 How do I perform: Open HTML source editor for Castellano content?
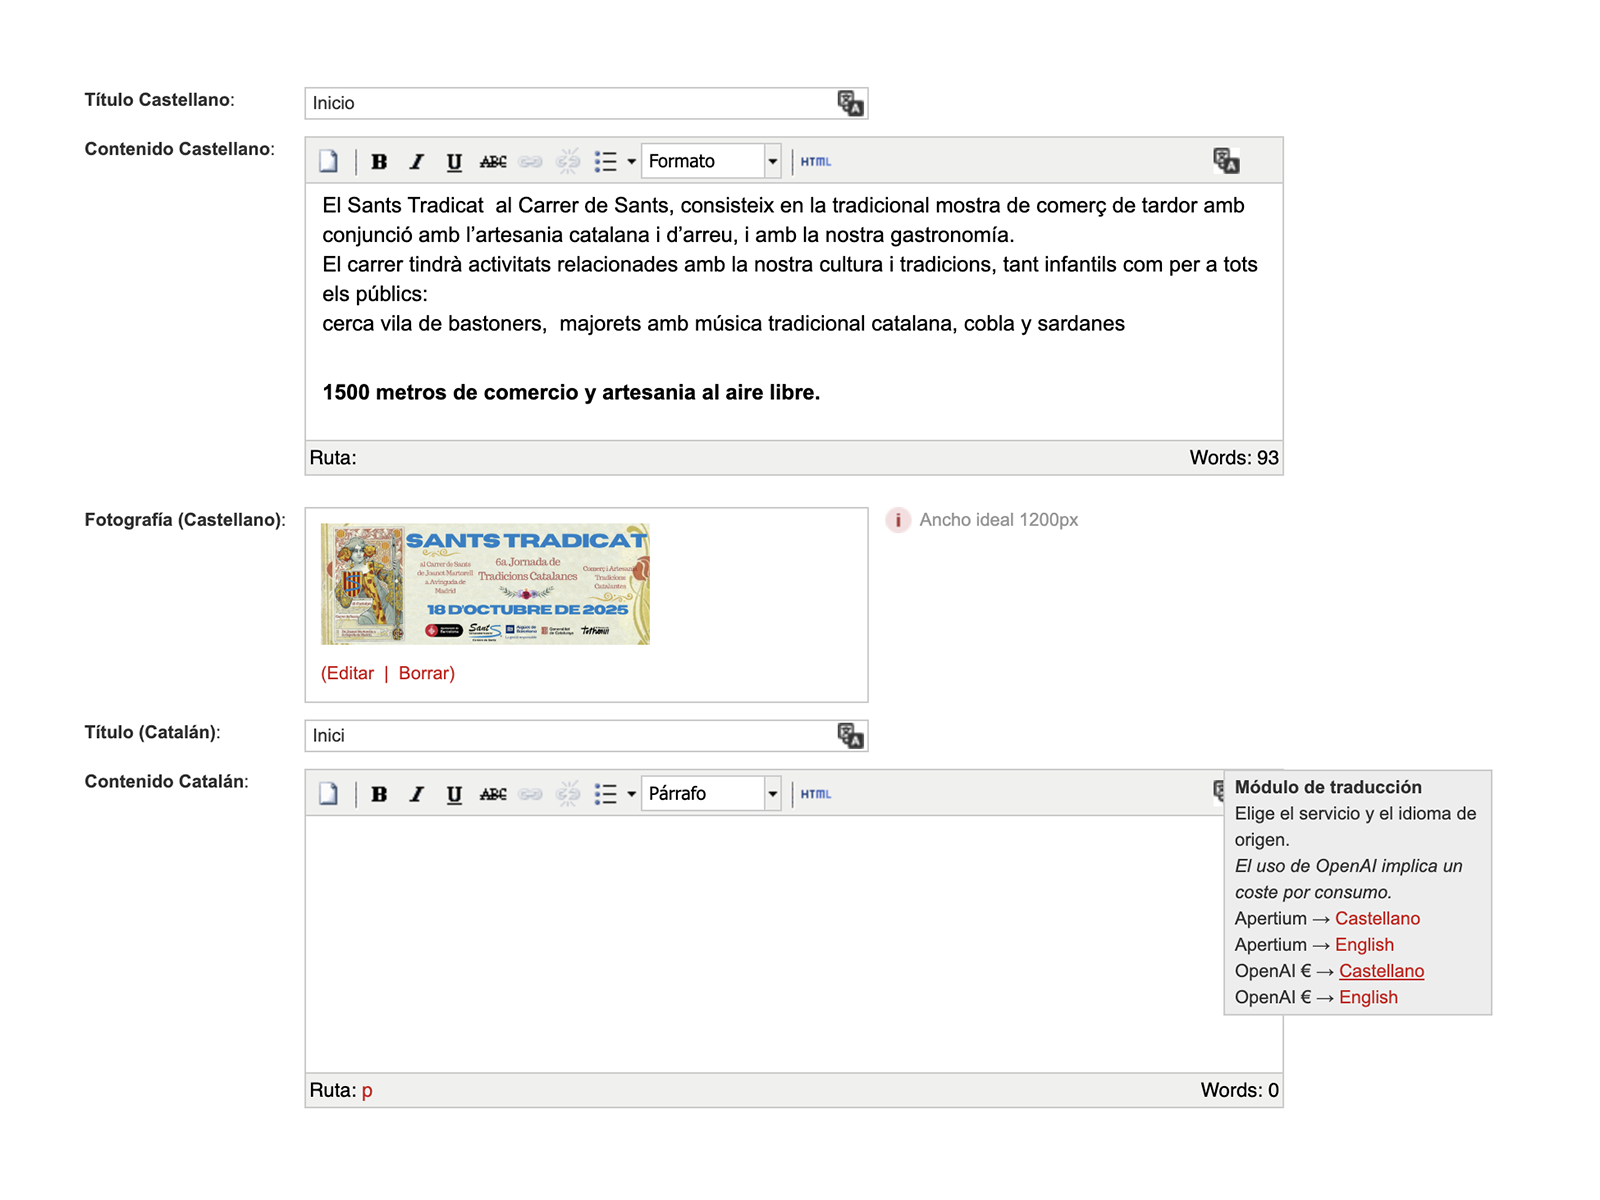(815, 162)
